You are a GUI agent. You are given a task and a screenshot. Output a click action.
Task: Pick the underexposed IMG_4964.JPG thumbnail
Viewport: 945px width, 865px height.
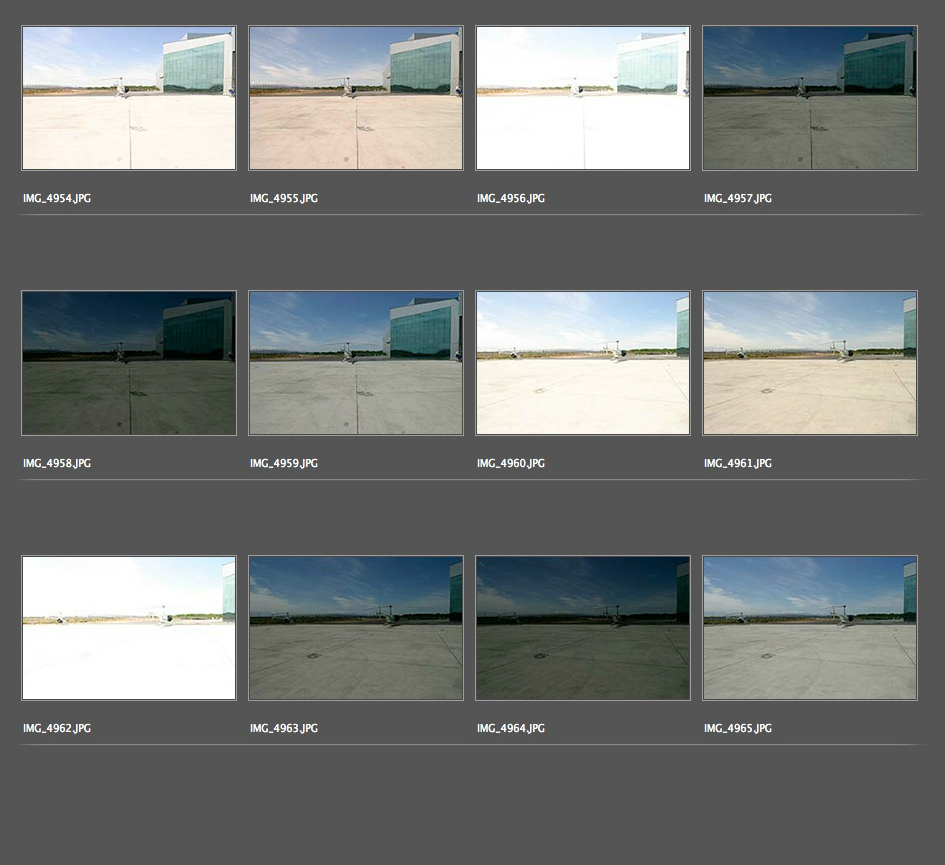(583, 628)
